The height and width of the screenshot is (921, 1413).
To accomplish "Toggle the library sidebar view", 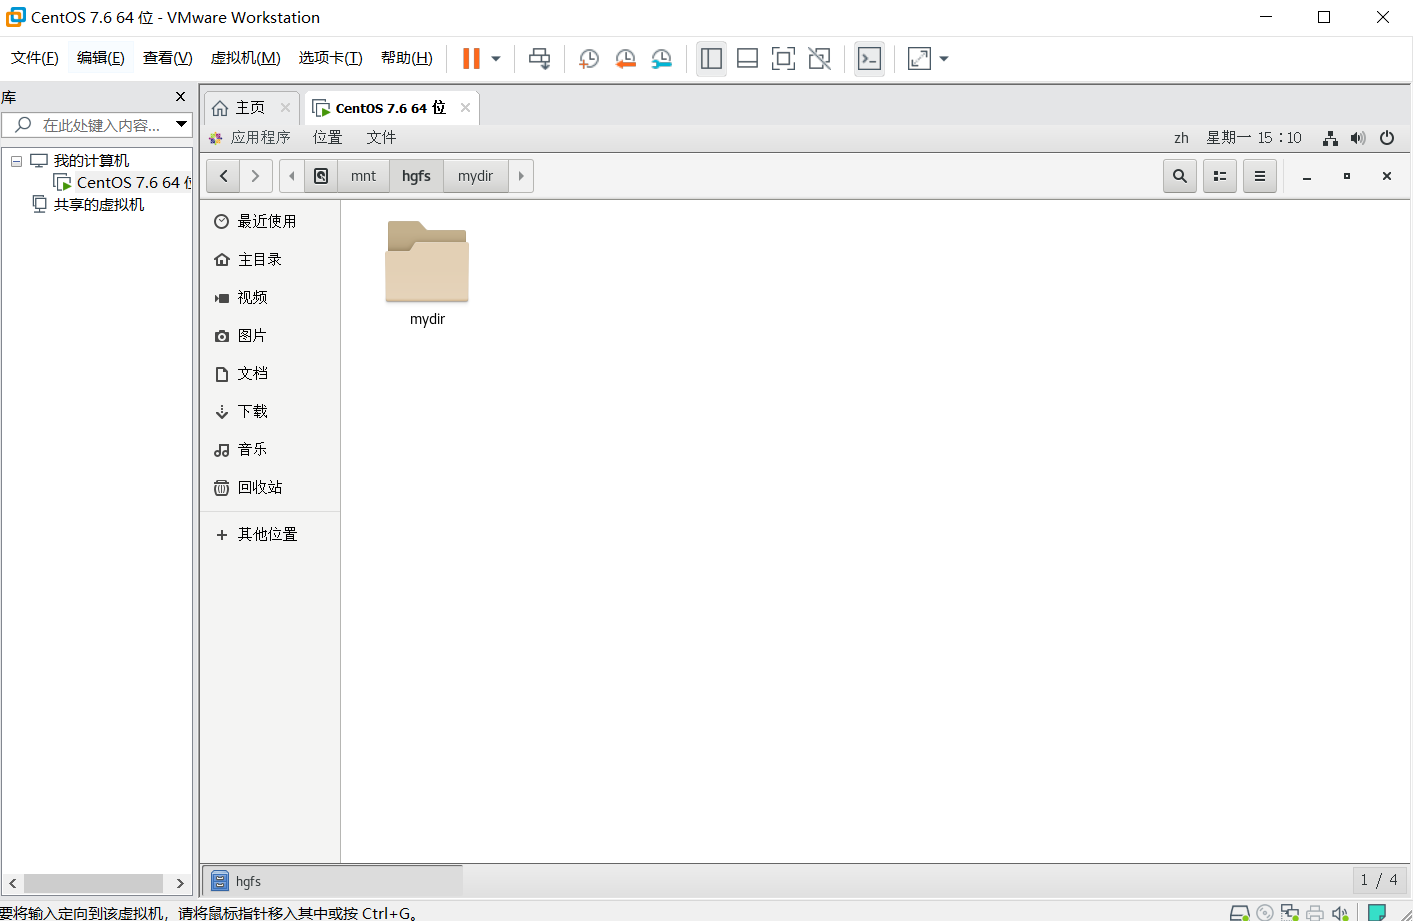I will [711, 59].
